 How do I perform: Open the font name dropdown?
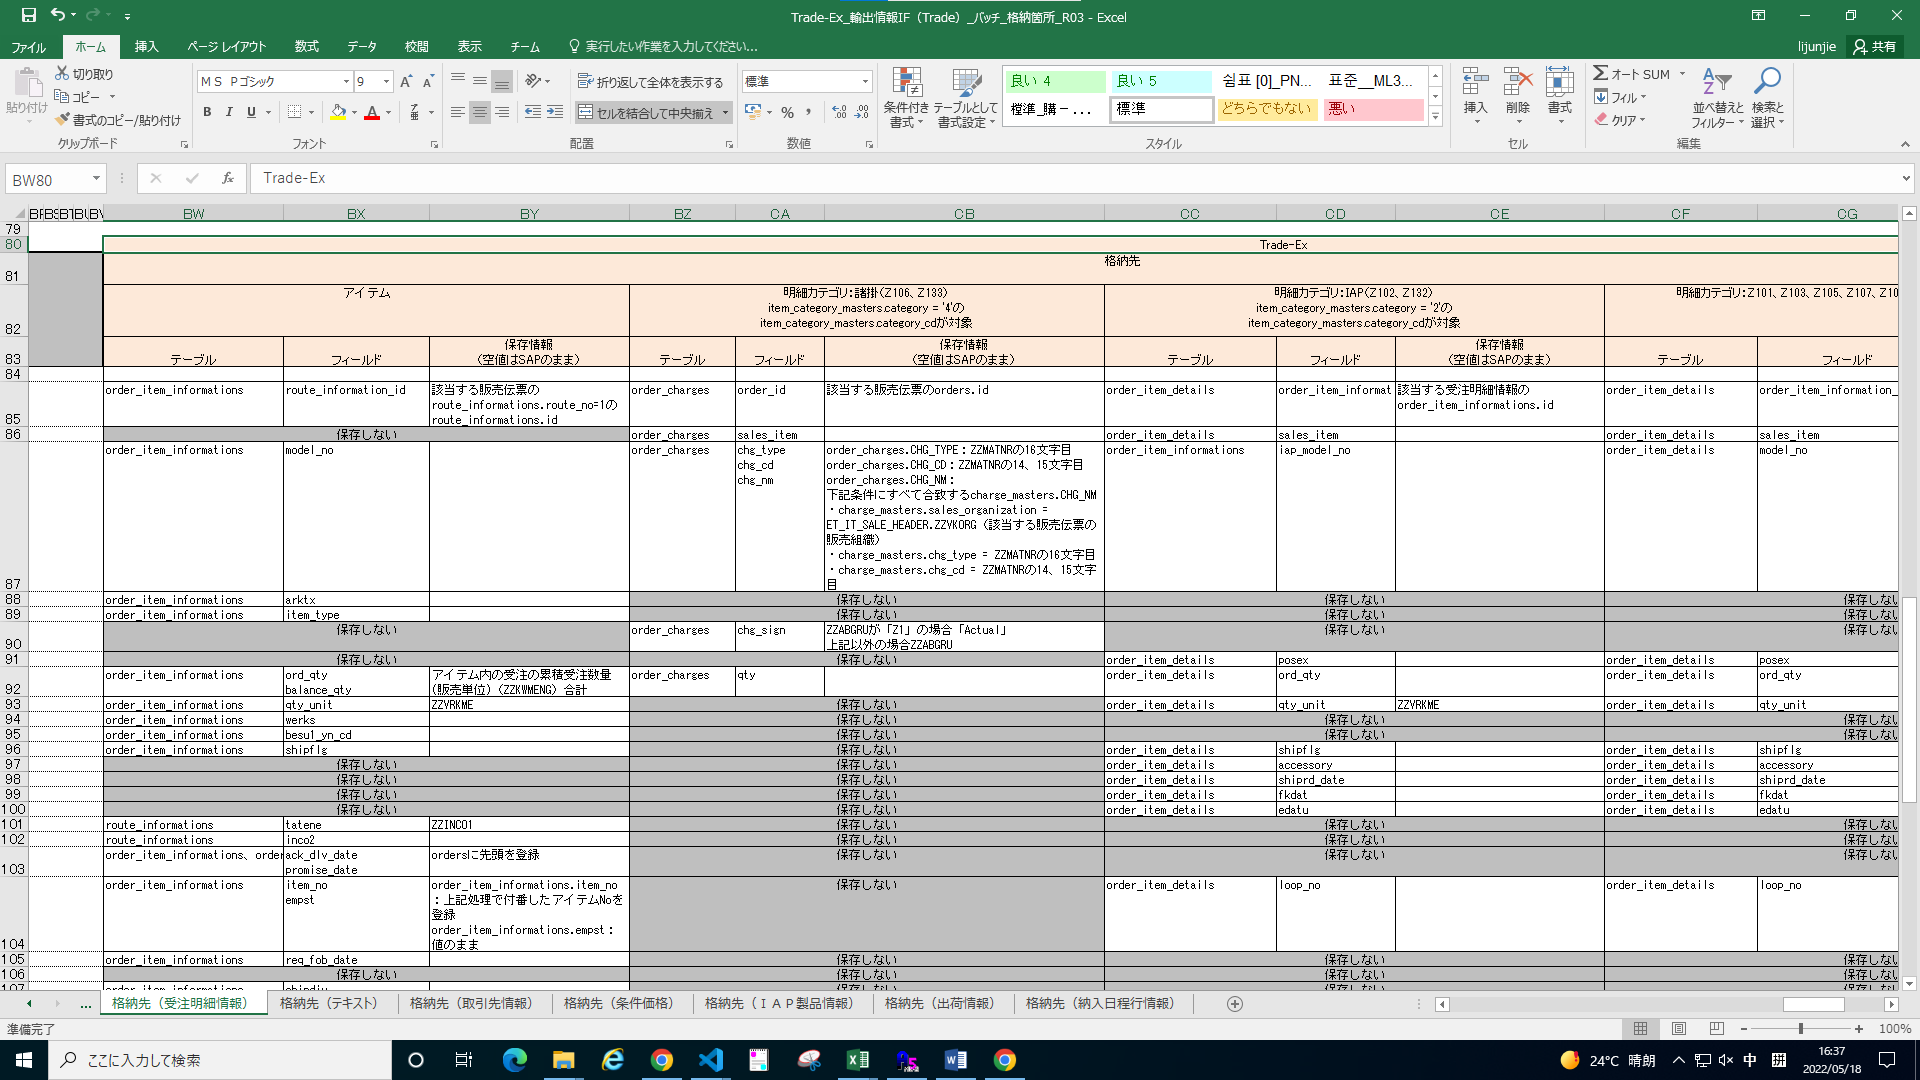[x=346, y=81]
